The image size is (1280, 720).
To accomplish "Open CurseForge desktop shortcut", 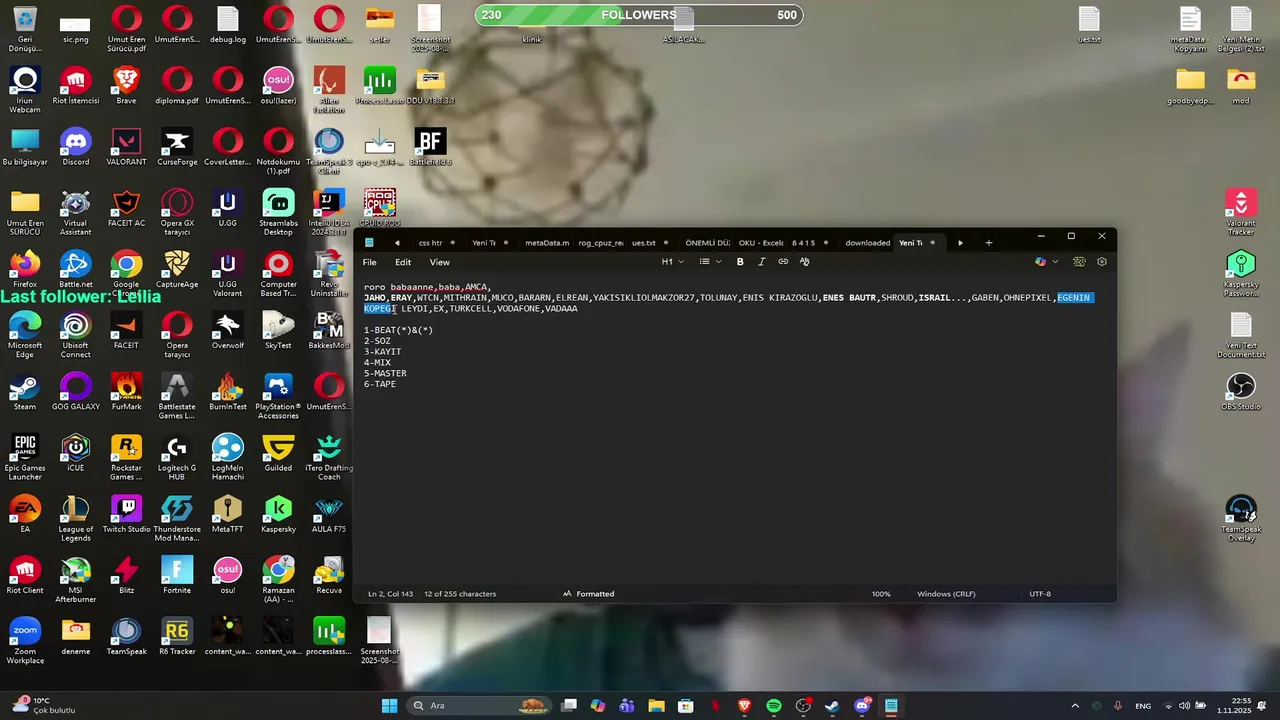I will [177, 147].
